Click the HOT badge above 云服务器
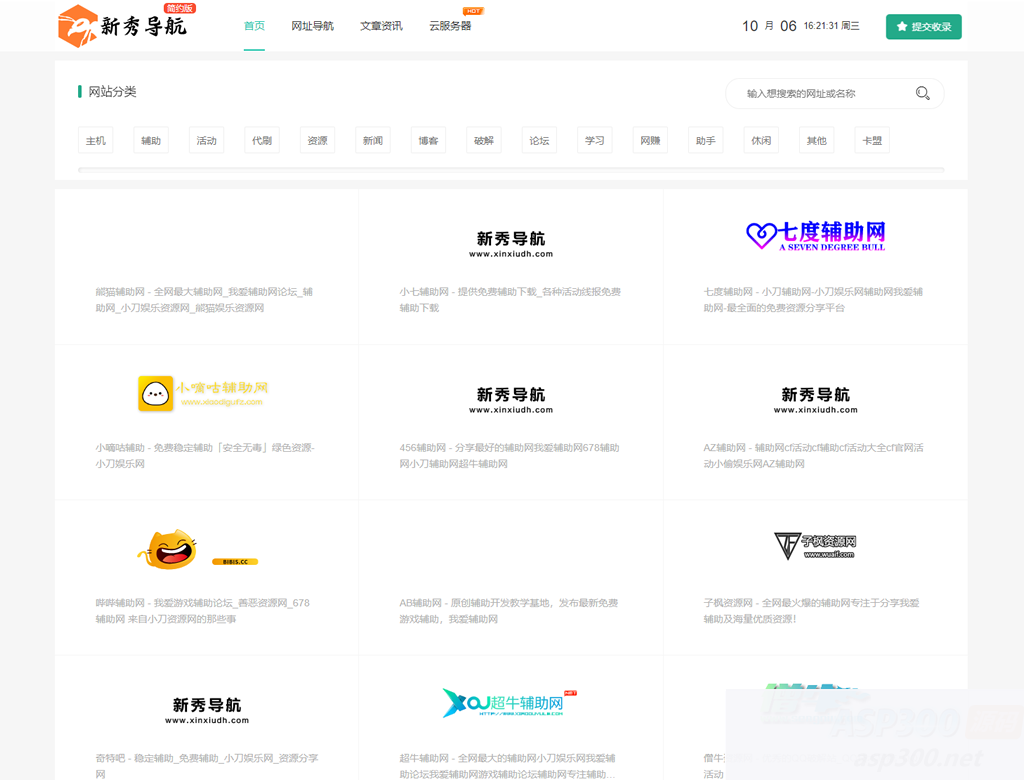This screenshot has height=780, width=1024. 471,11
